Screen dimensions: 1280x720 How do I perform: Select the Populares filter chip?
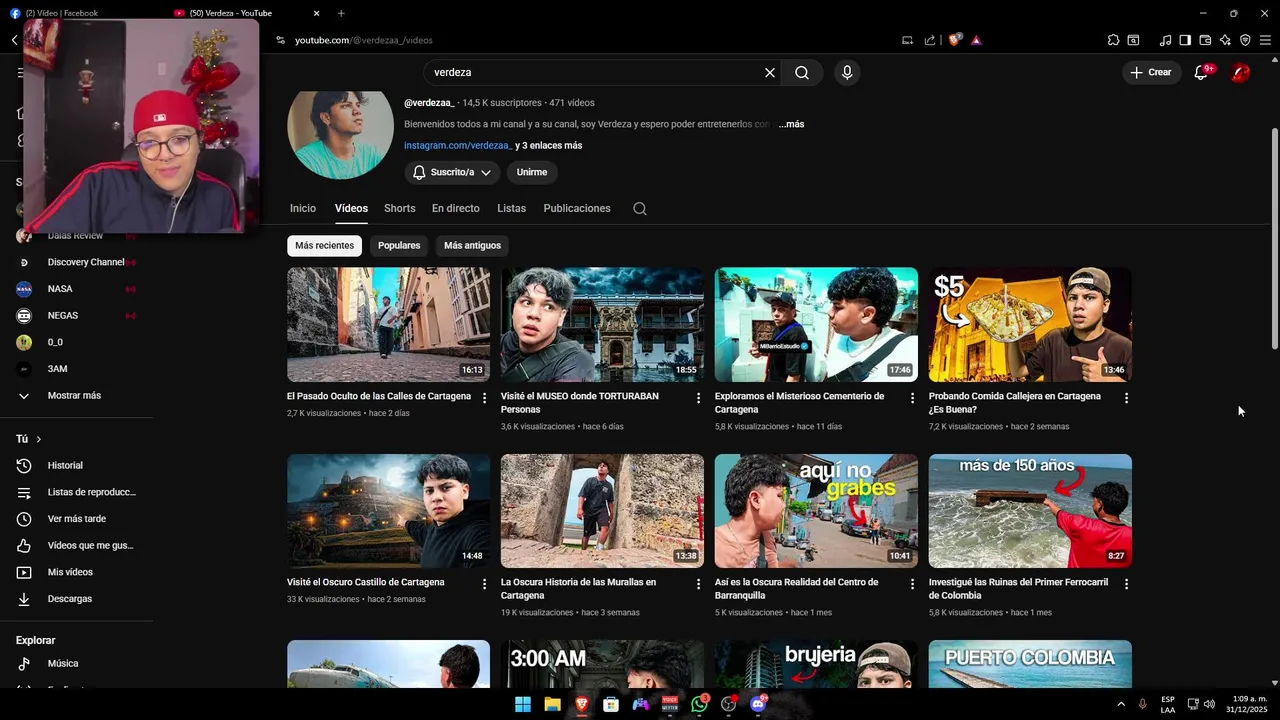coord(399,245)
